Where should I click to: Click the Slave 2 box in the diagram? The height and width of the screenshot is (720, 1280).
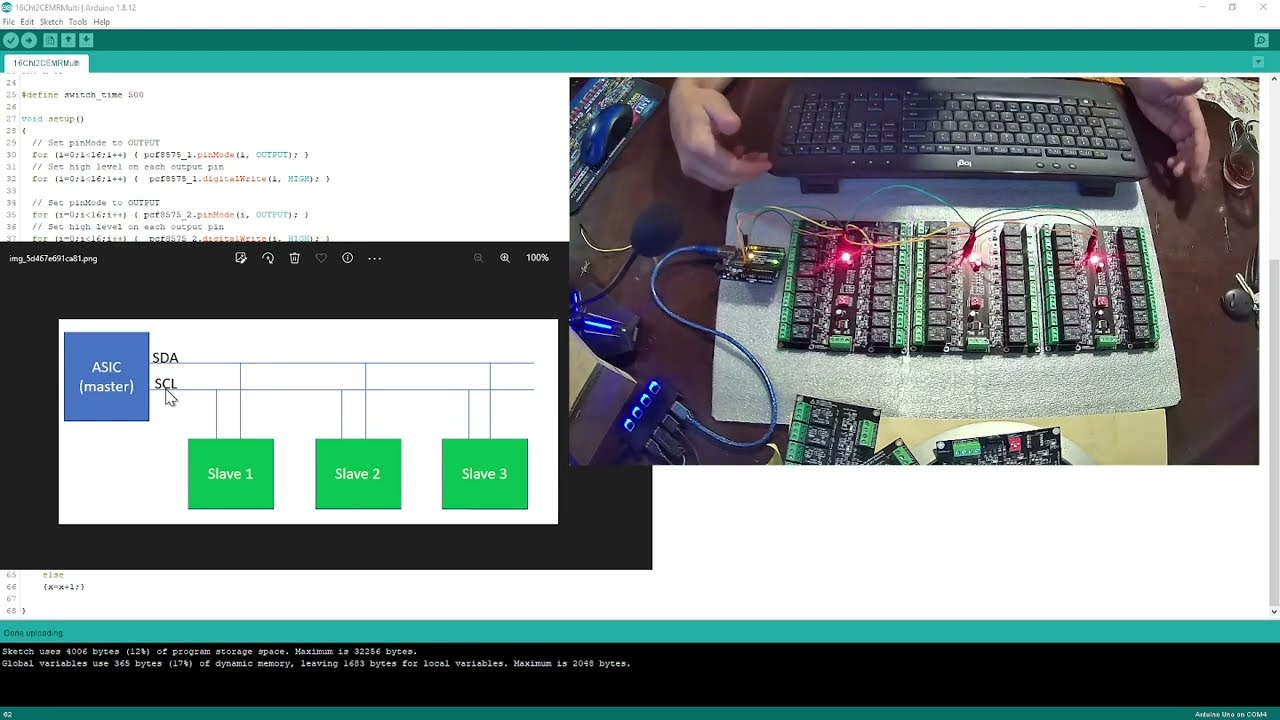tap(358, 474)
